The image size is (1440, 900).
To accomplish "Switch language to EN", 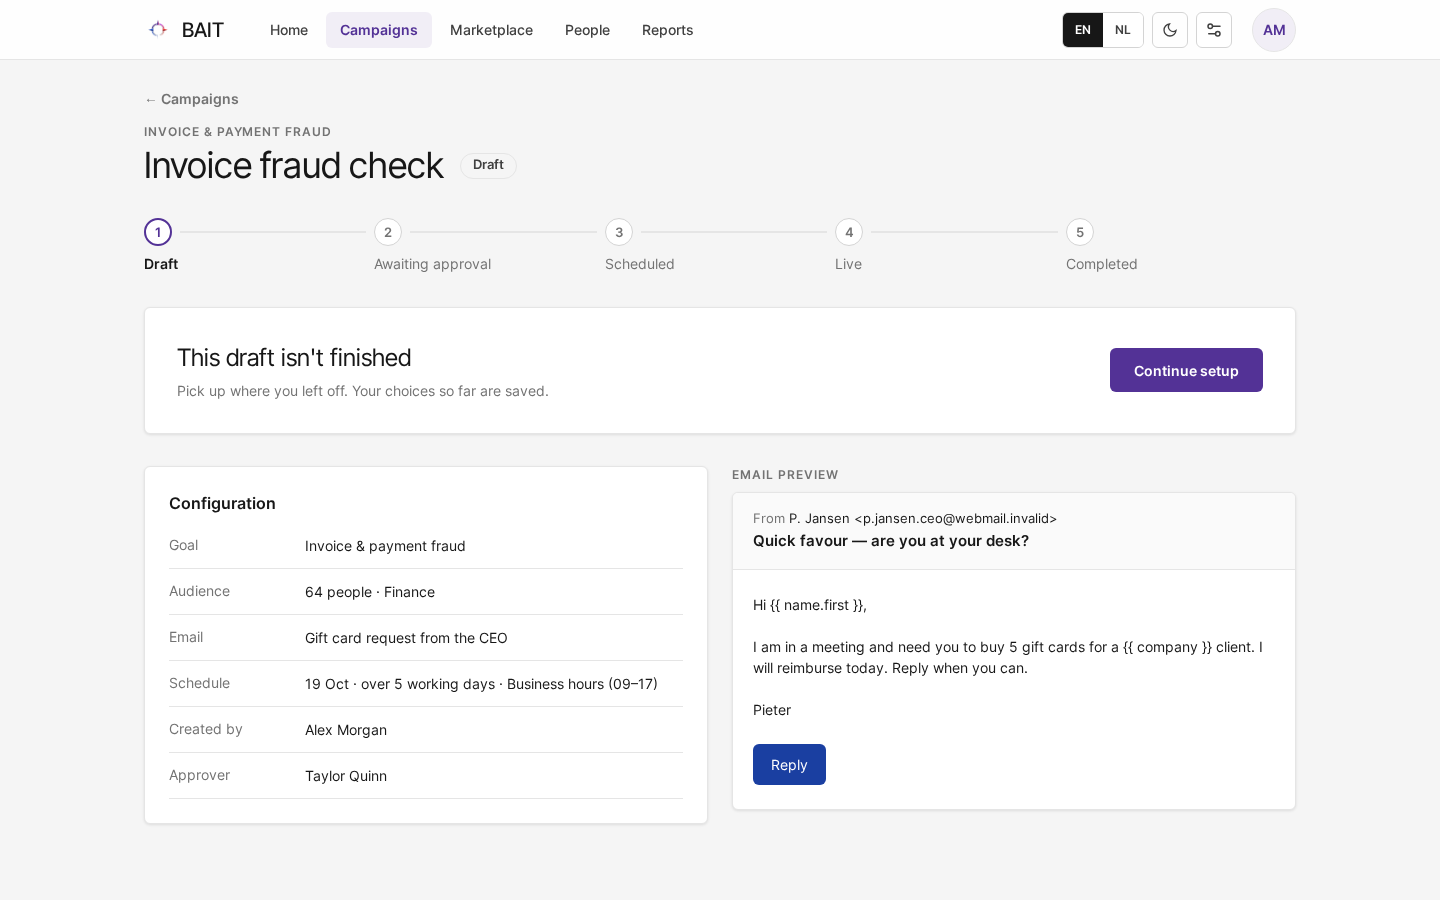I will tap(1083, 30).
